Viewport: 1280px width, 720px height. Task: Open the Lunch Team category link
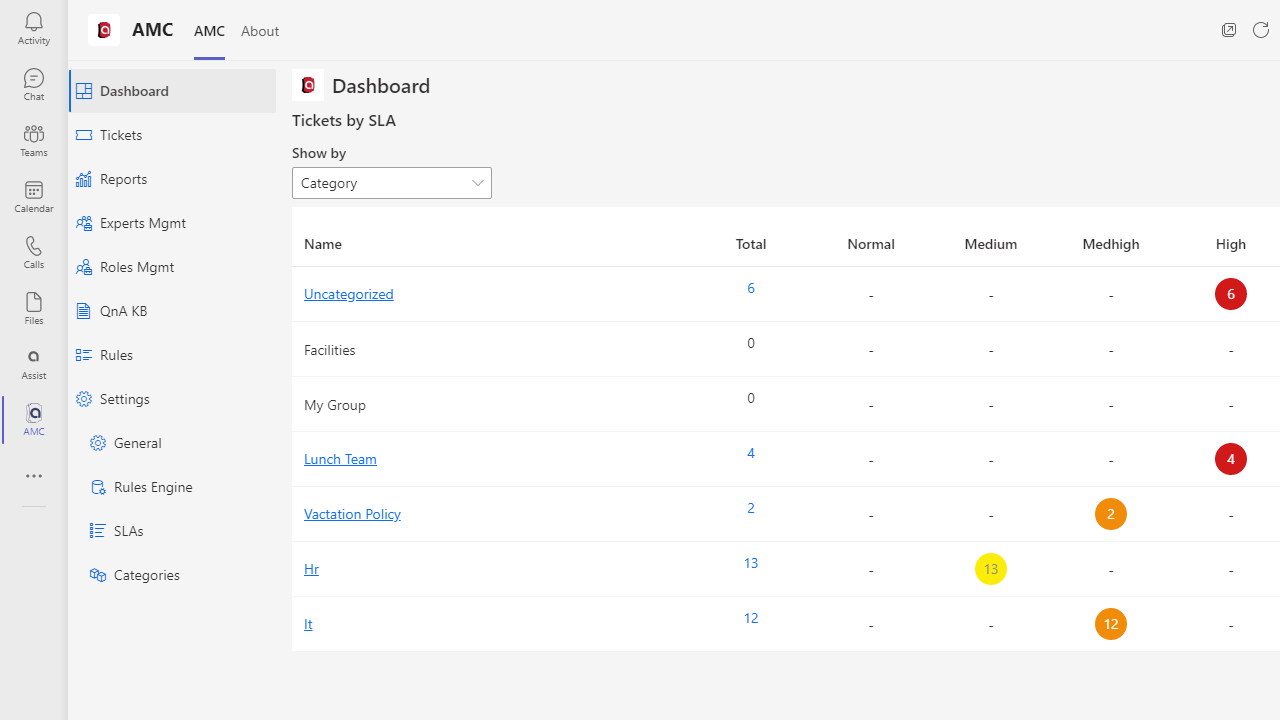[x=340, y=459]
